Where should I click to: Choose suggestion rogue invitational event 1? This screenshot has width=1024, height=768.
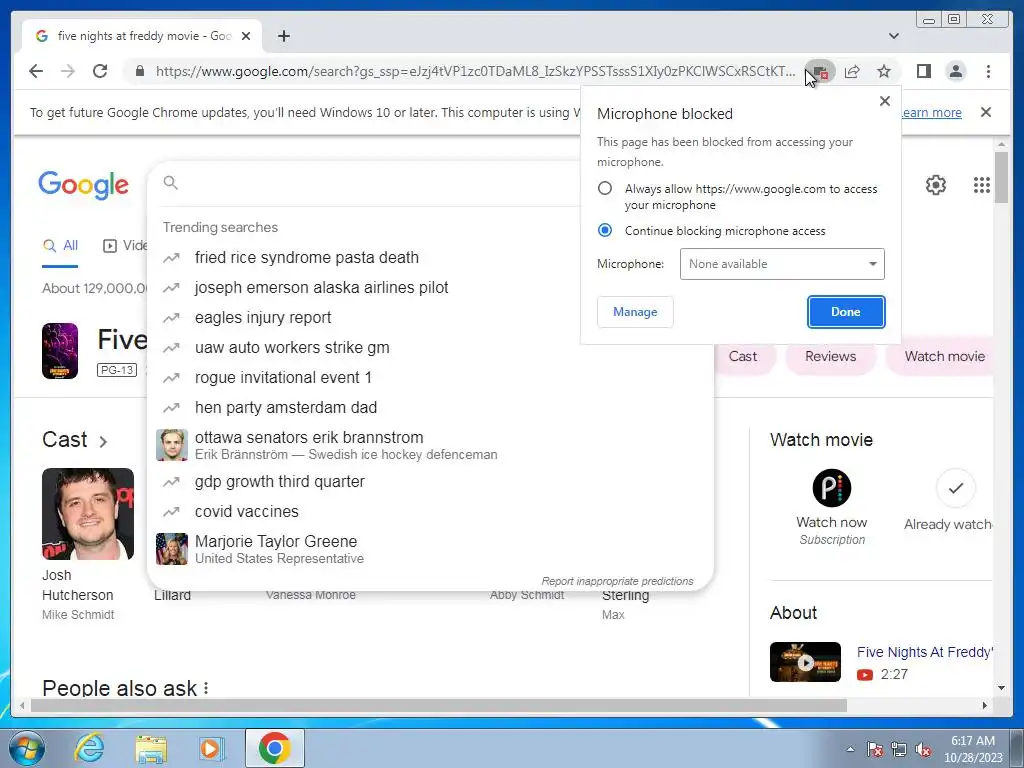430,377
